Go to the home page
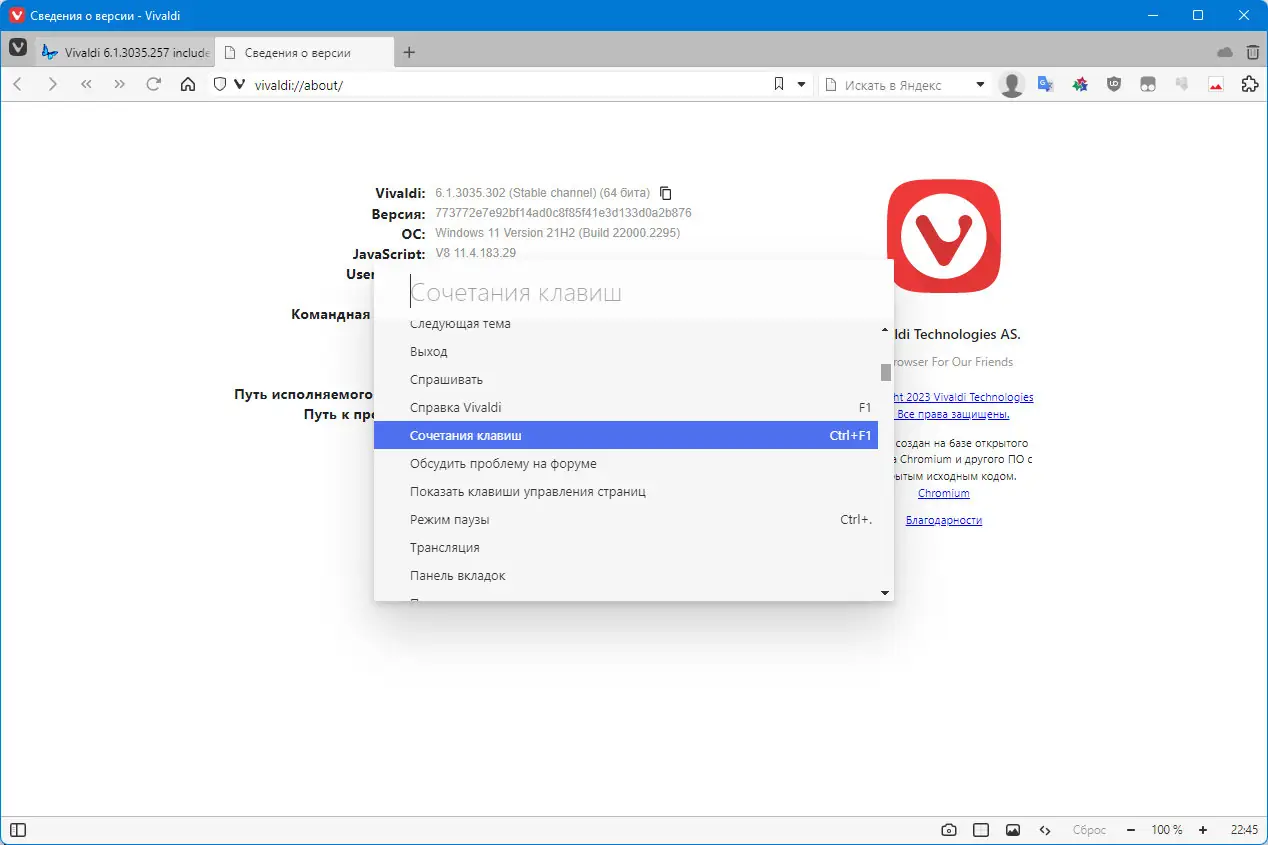1268x845 pixels. [x=188, y=85]
